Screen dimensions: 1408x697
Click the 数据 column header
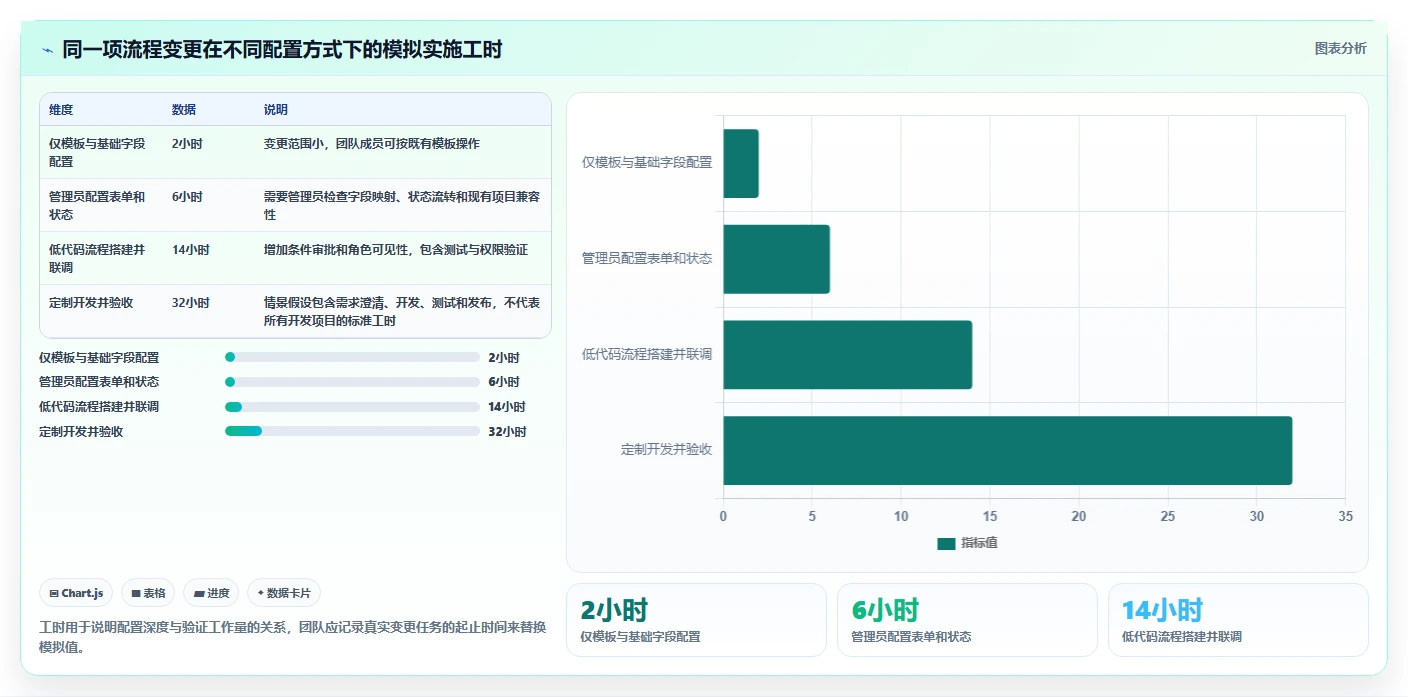pos(184,110)
